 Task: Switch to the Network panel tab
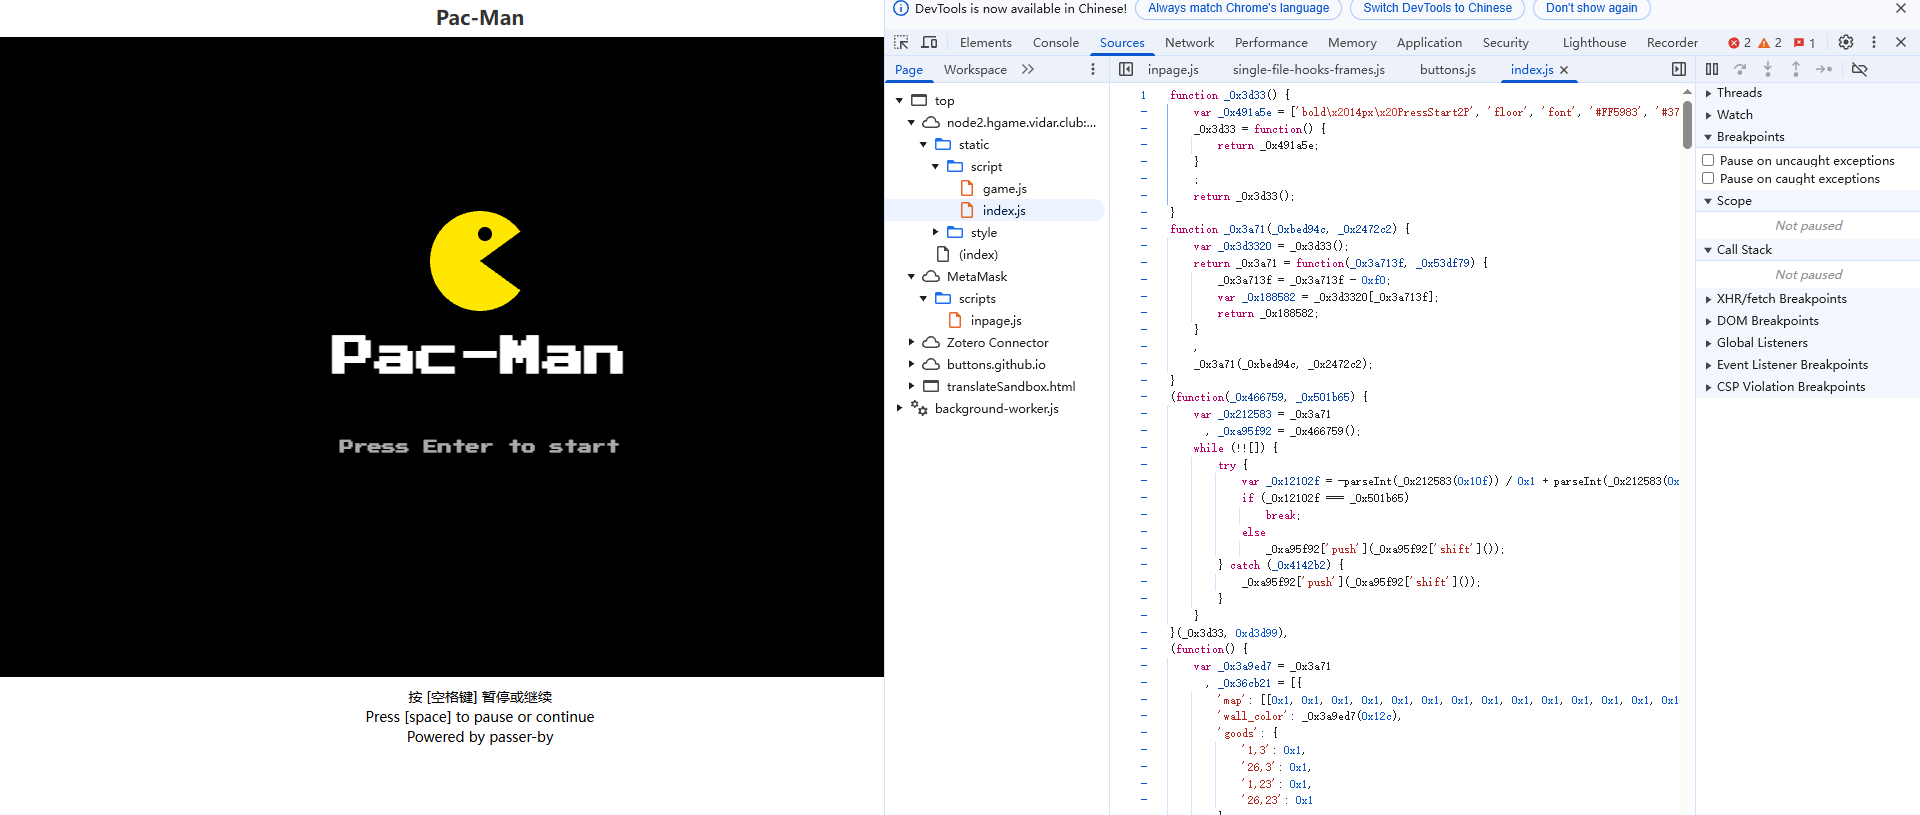click(x=1189, y=42)
